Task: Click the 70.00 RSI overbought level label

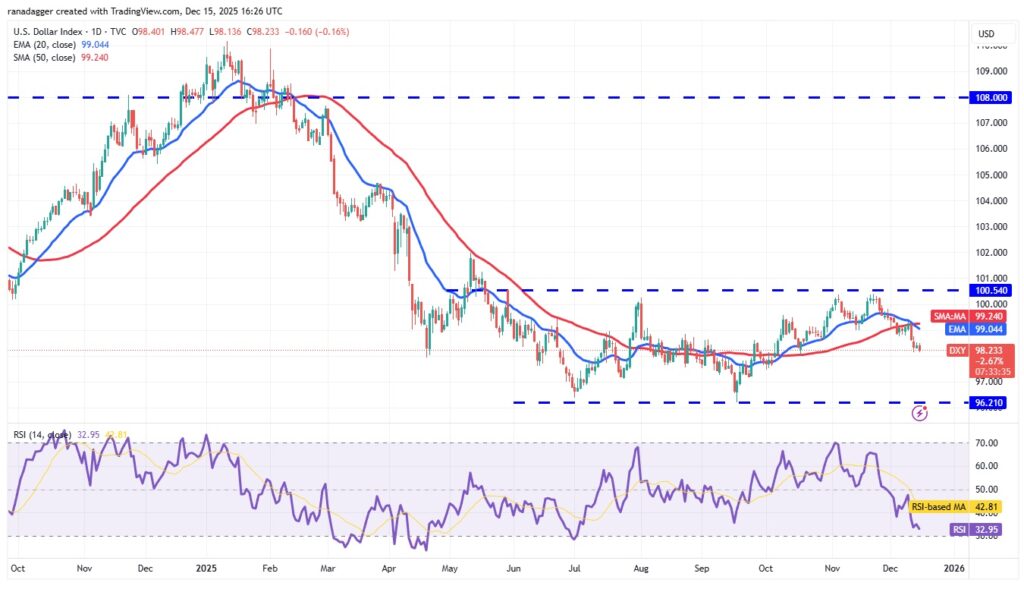Action: 987,443
